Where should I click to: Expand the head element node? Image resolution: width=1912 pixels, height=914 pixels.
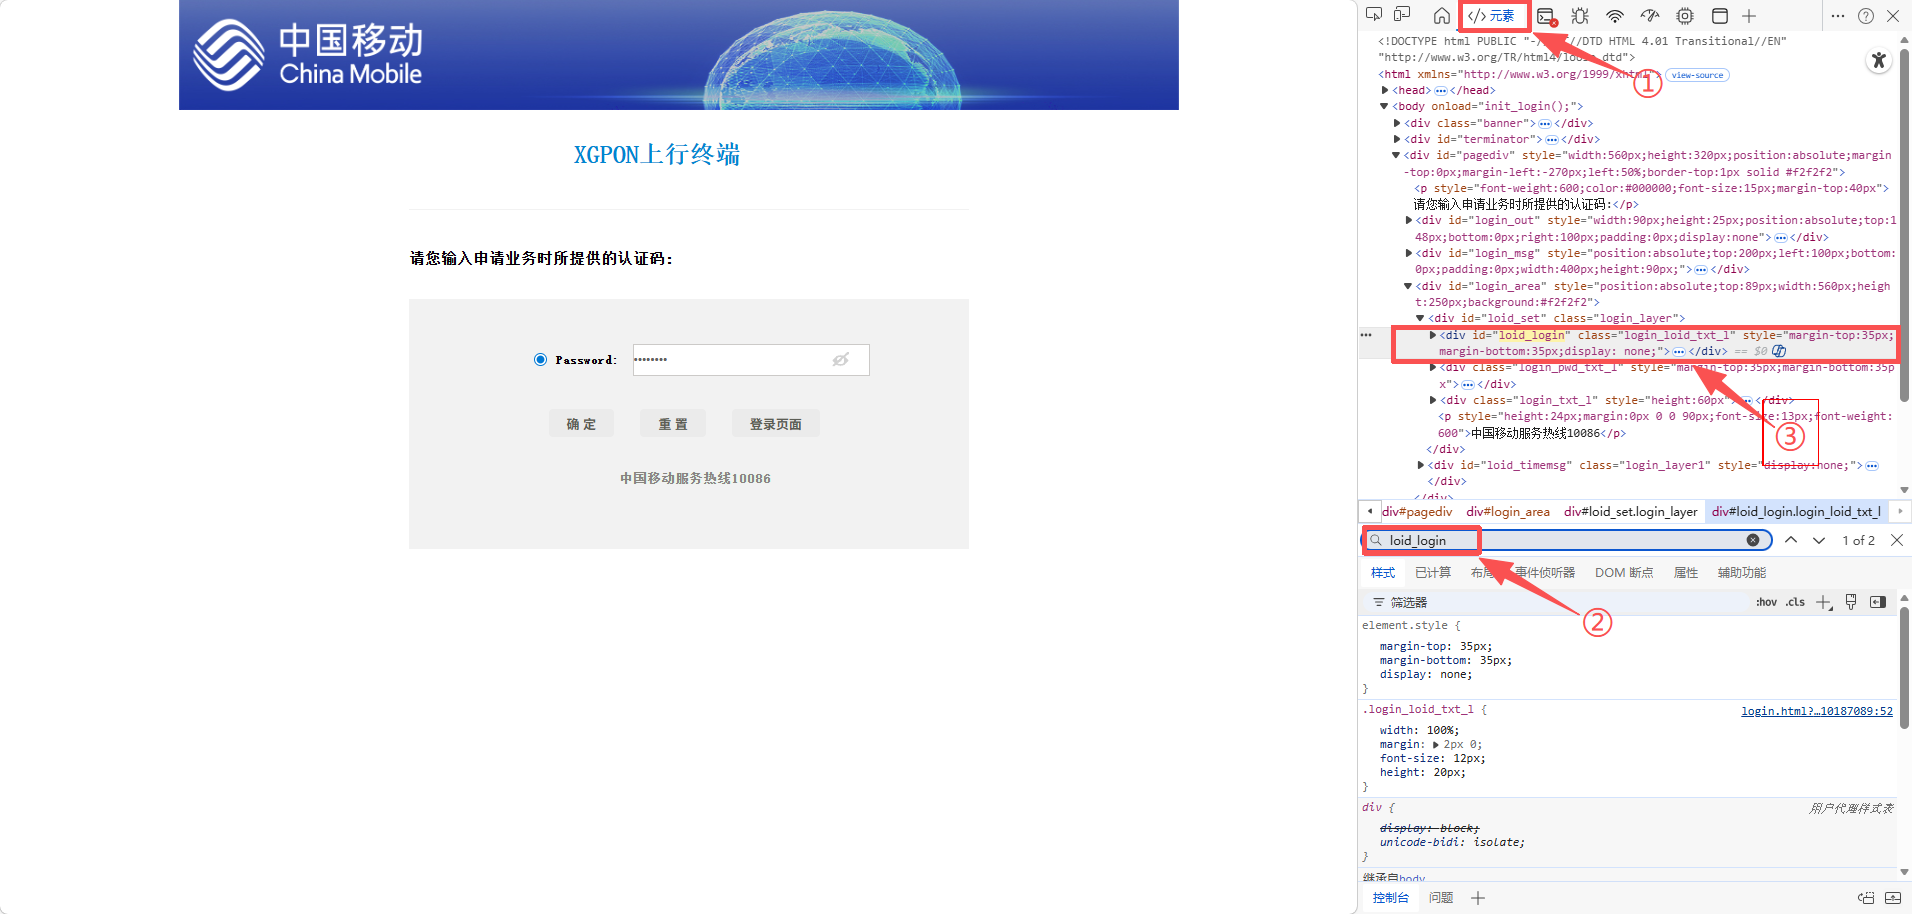pos(1385,90)
